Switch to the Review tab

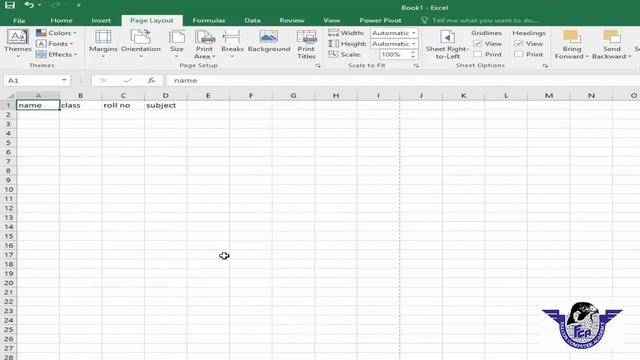point(291,20)
